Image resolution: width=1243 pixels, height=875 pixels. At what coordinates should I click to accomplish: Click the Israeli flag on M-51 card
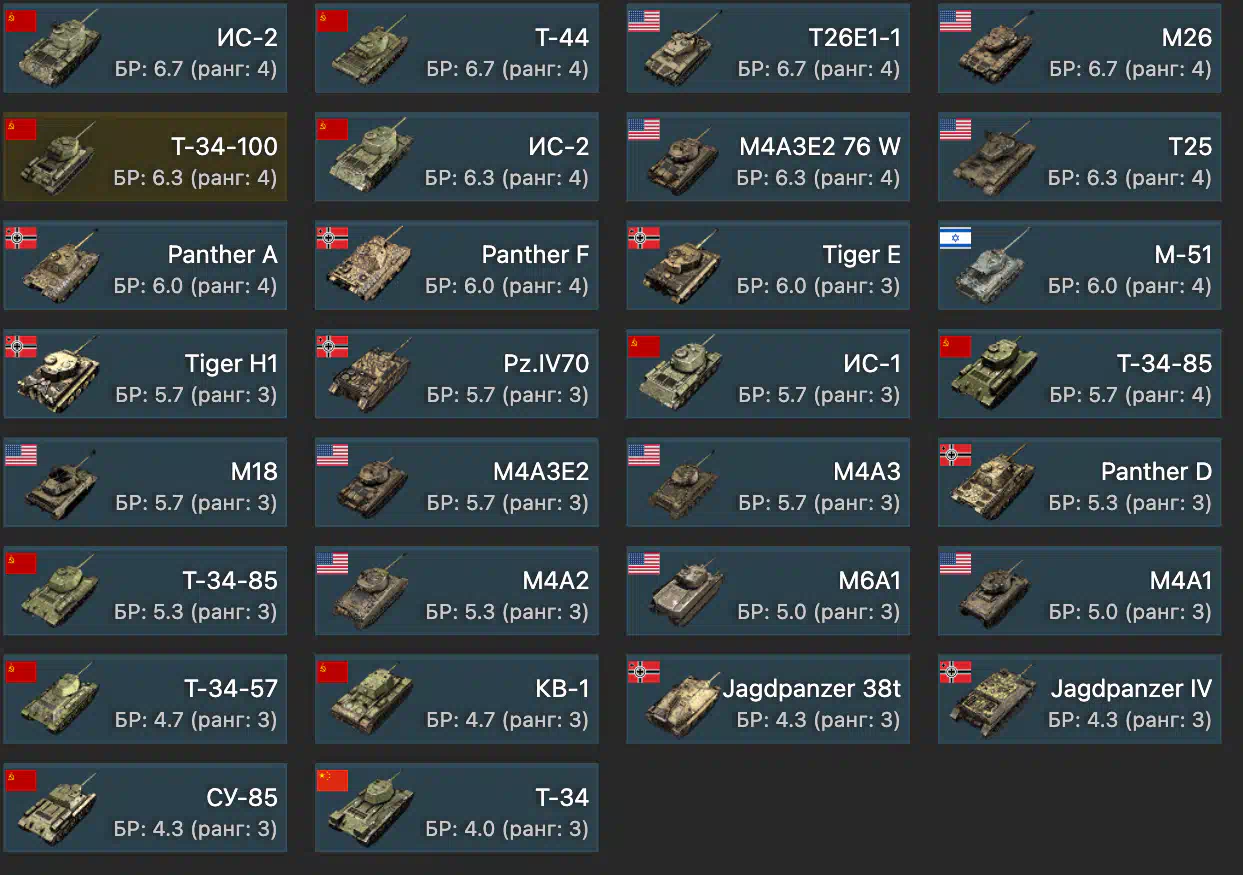[x=955, y=238]
